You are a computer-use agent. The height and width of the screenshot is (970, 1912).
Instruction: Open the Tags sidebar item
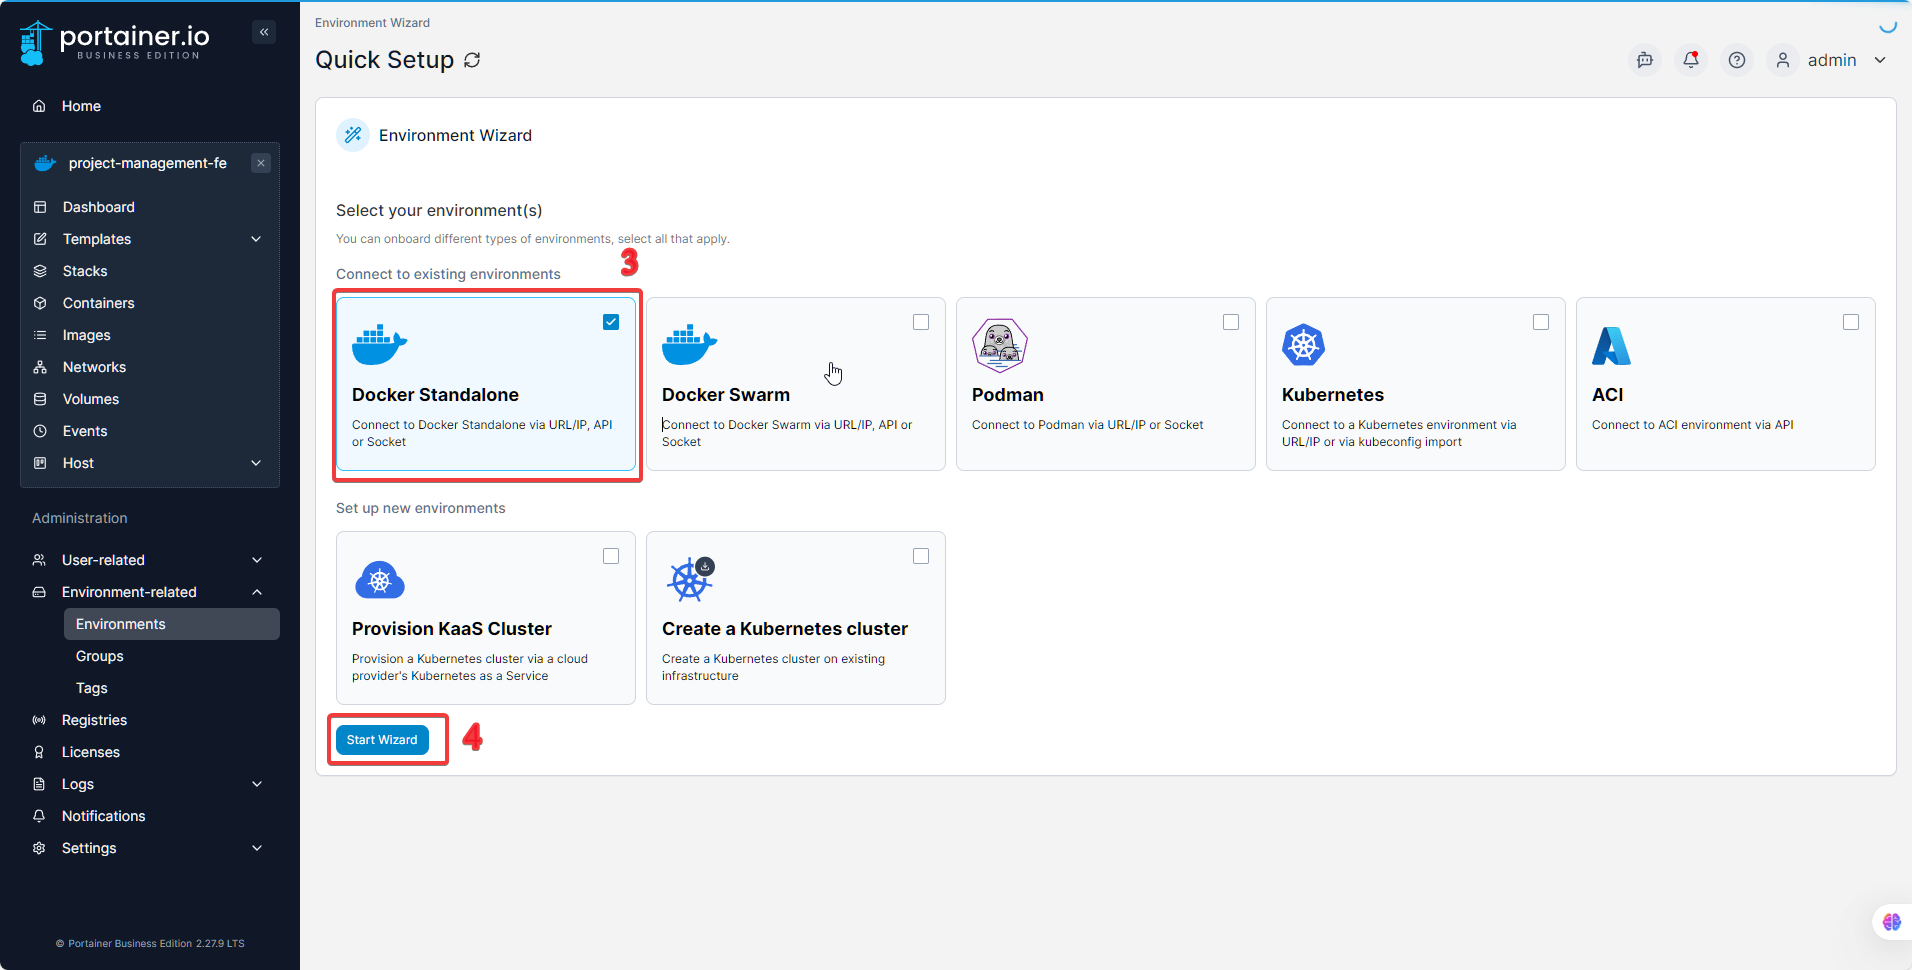click(x=172, y=688)
